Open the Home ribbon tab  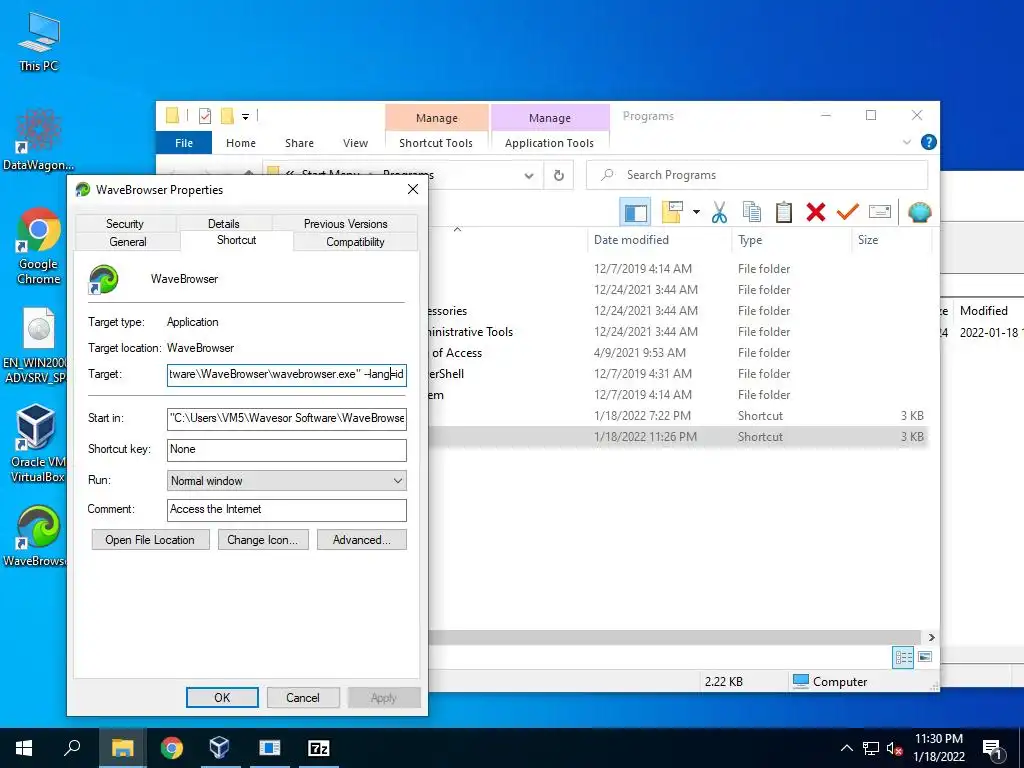click(241, 143)
